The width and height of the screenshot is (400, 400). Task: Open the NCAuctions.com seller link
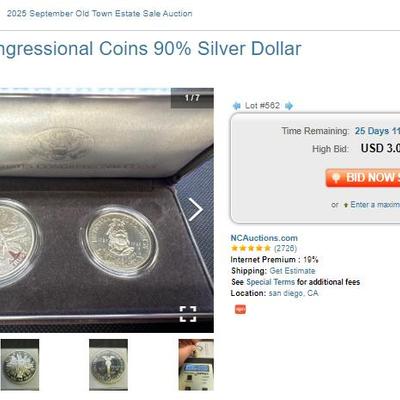pos(264,238)
